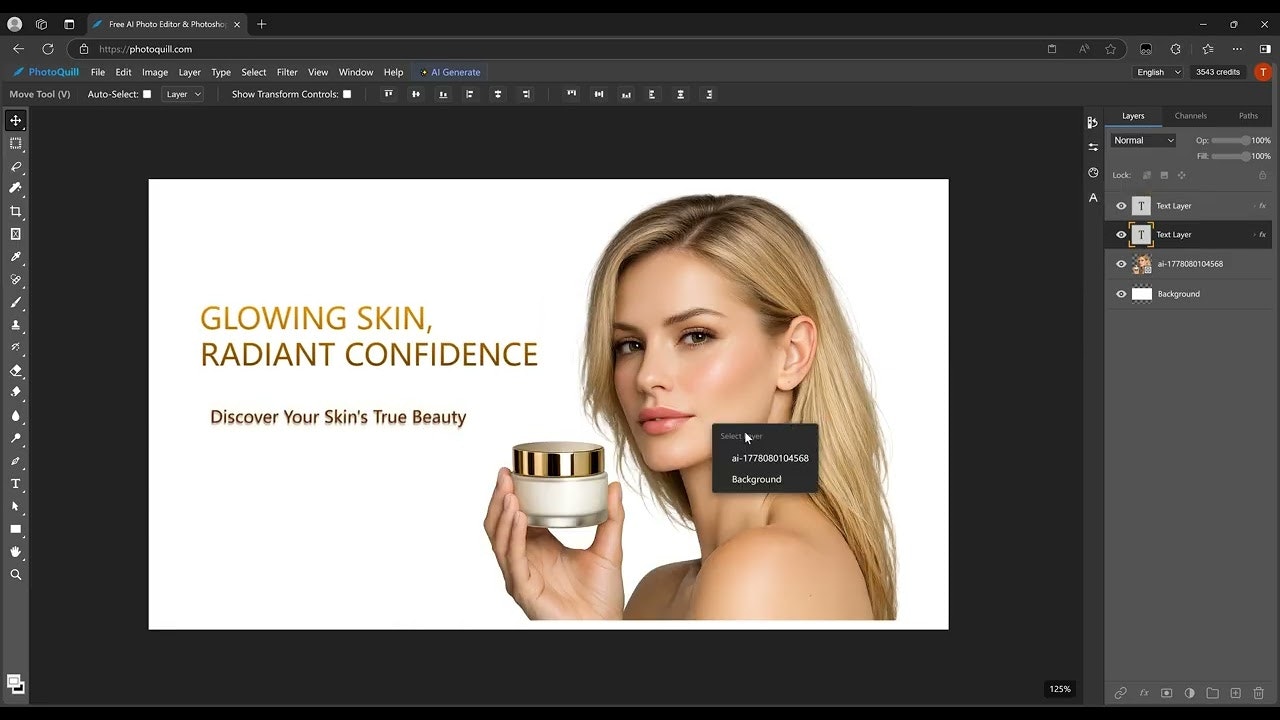Click the PhotoQuill logo

point(46,72)
